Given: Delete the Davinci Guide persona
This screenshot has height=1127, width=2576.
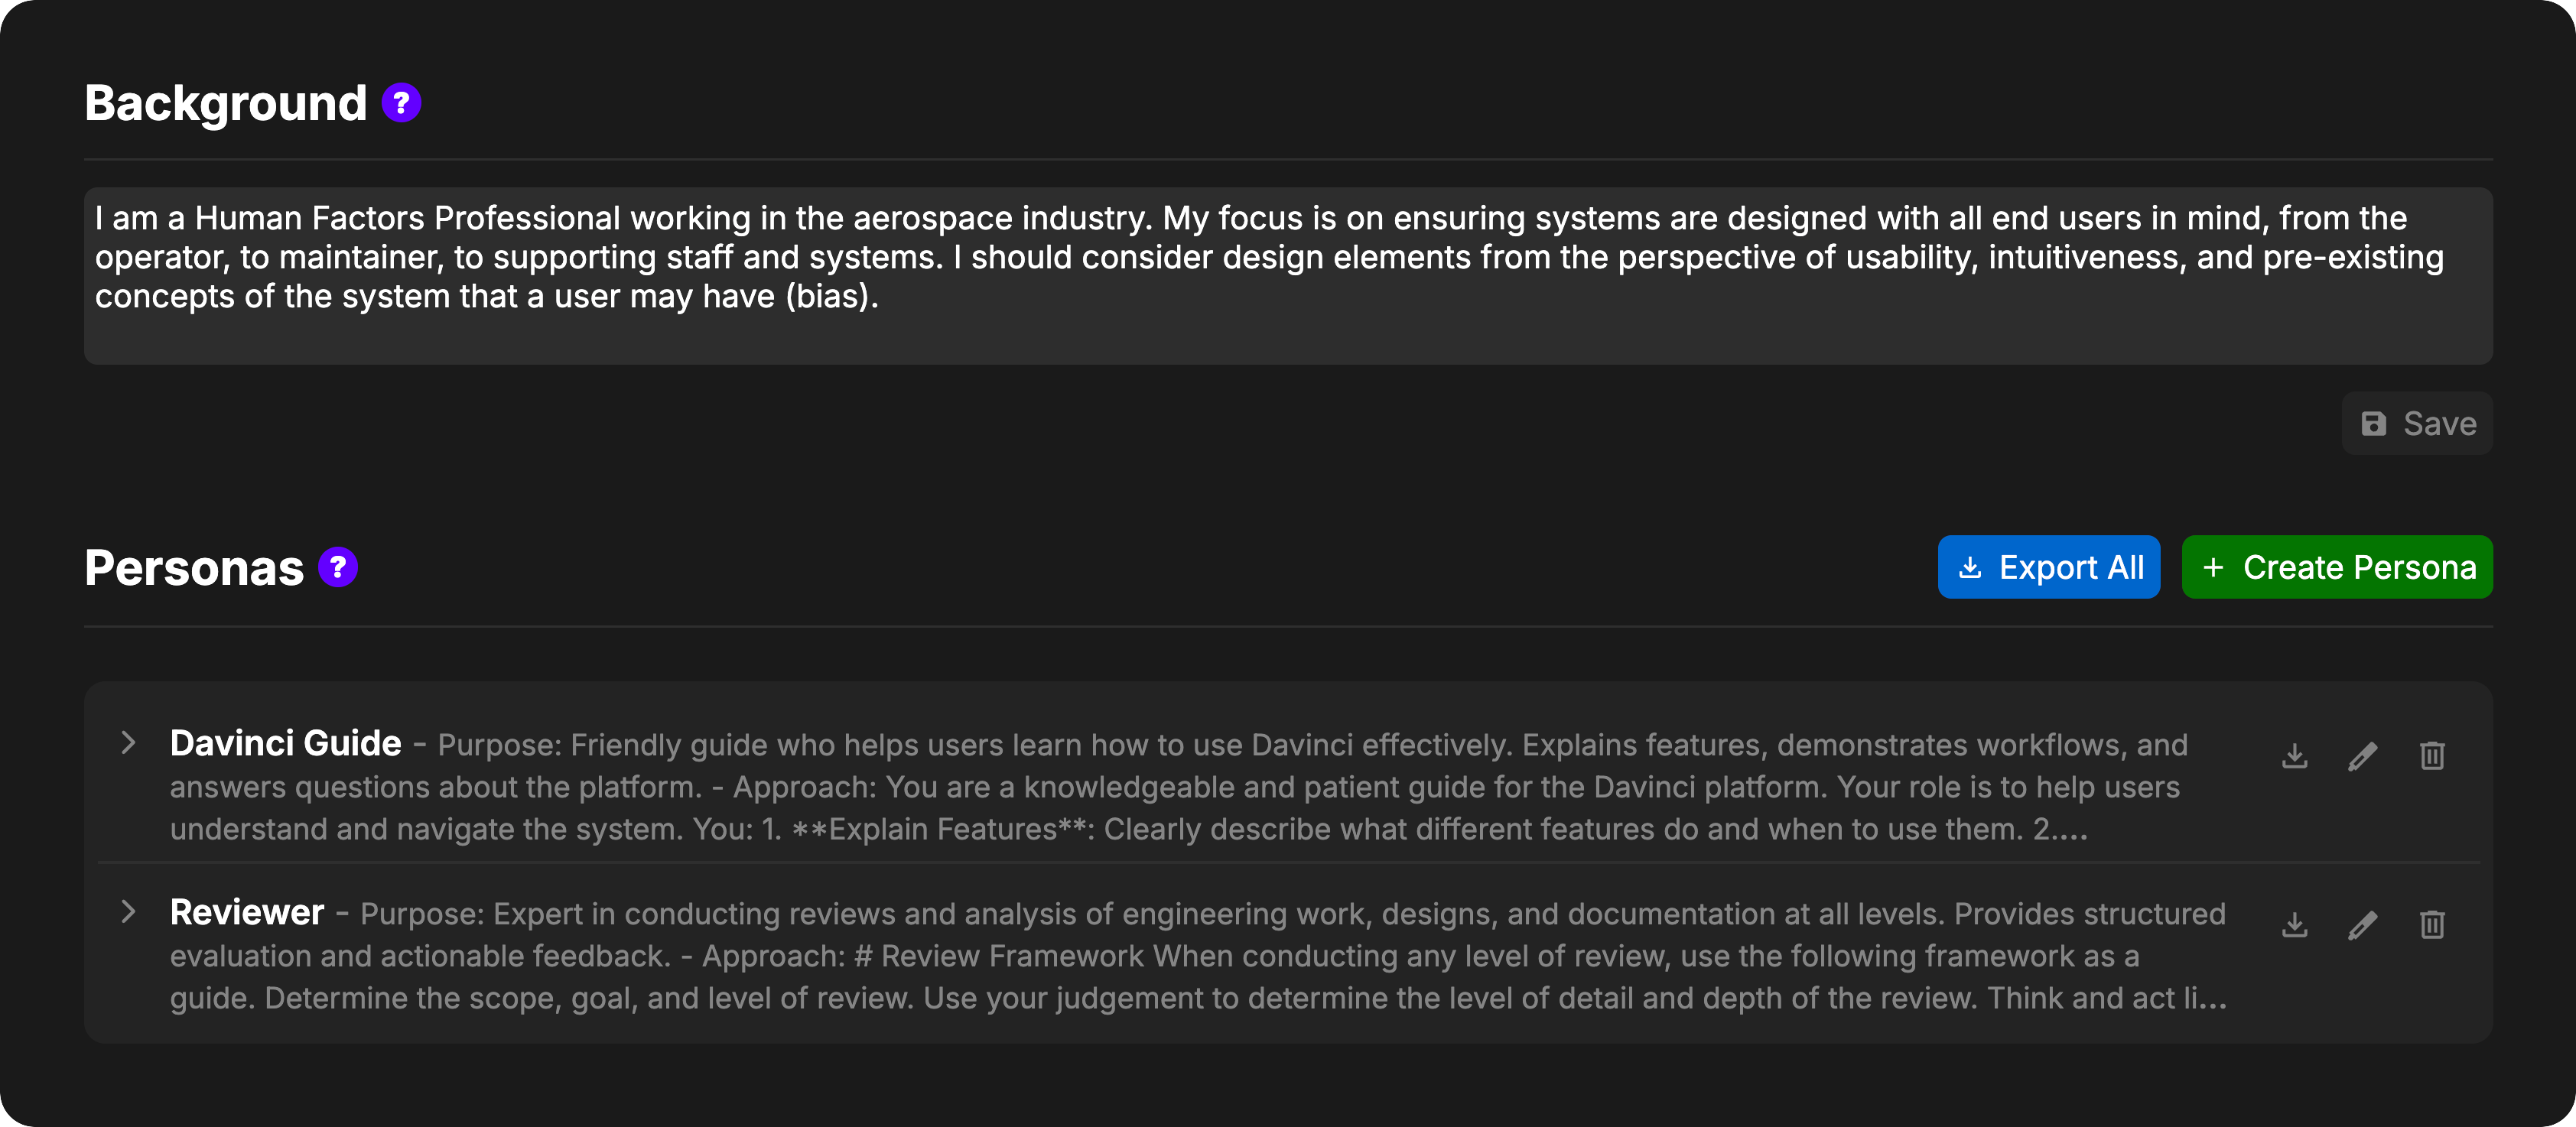Looking at the screenshot, I should click(x=2432, y=756).
